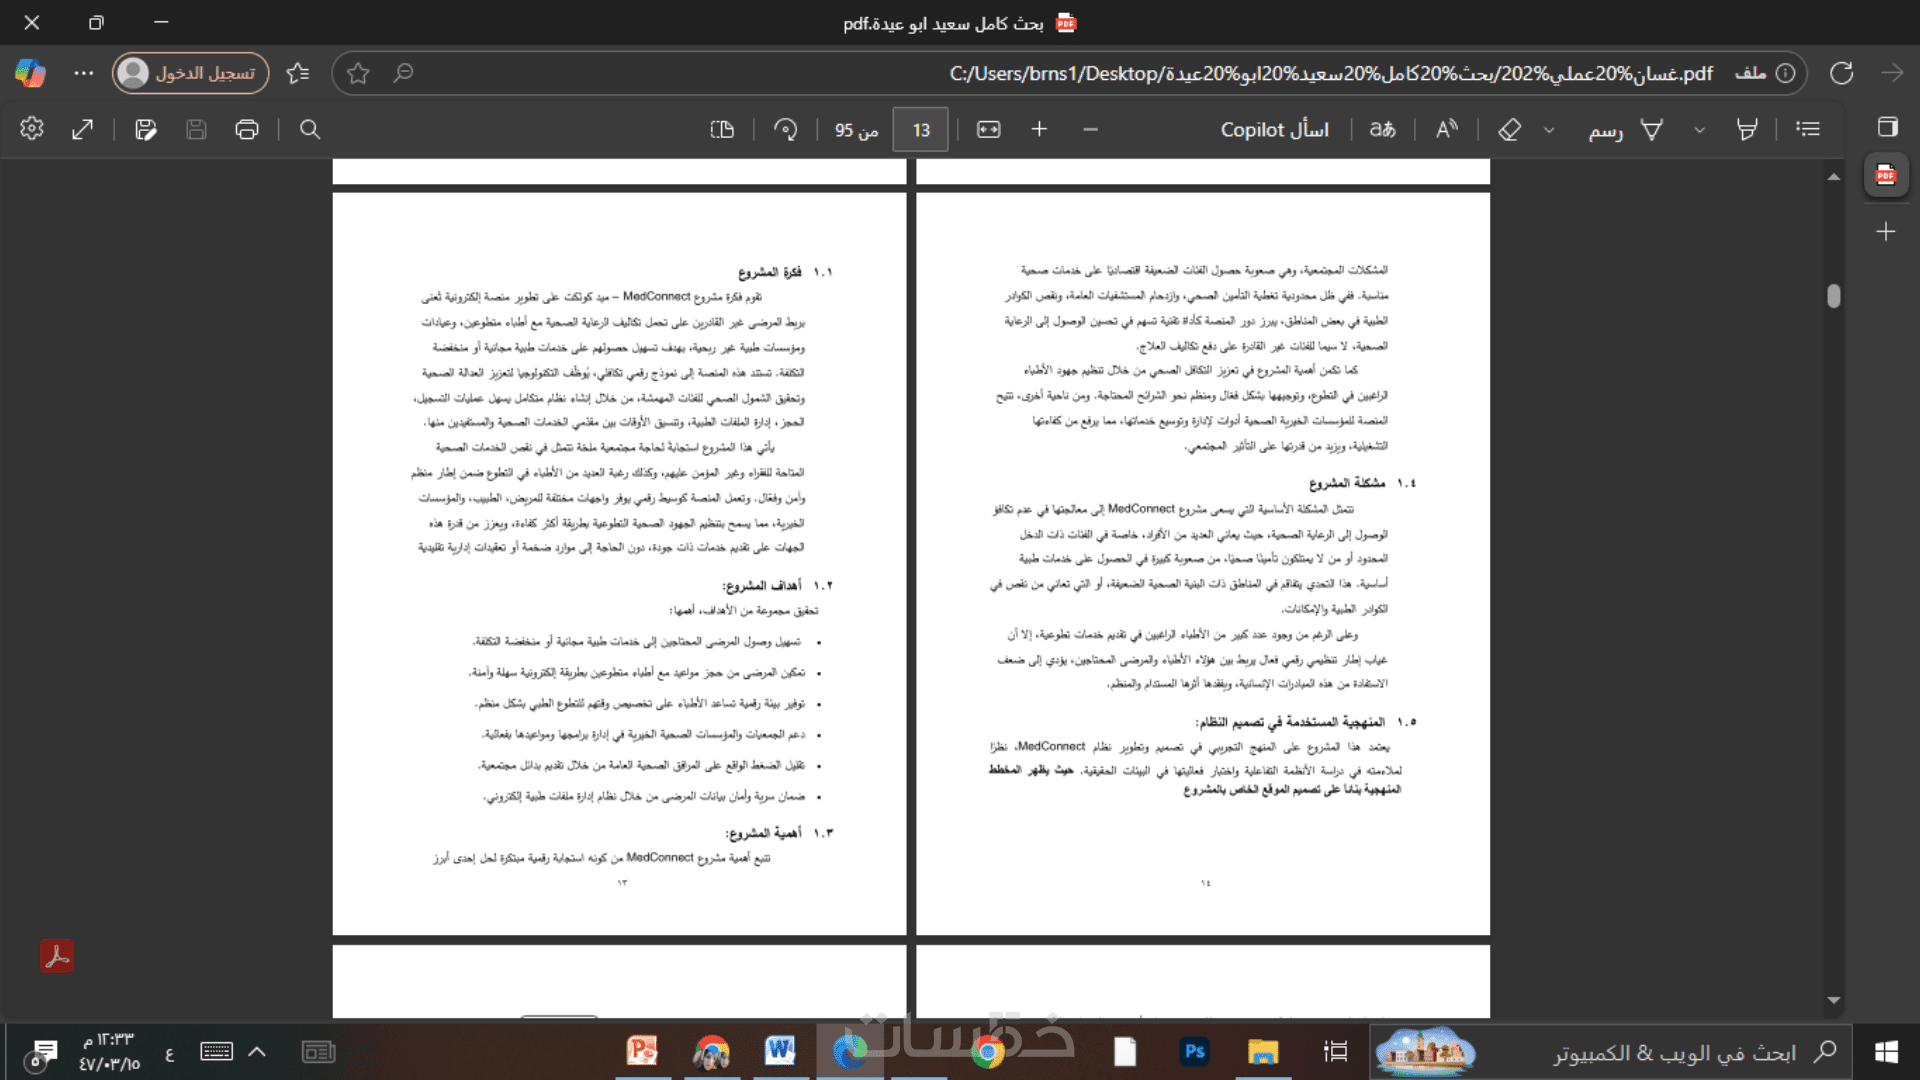Expand the Draw pen options dropdown
Viewport: 1920px width, 1080px height.
[x=1549, y=130]
